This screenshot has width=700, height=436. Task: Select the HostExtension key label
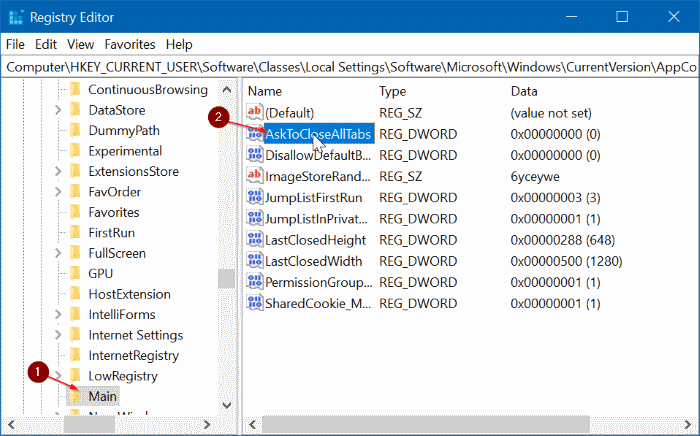[x=129, y=294]
